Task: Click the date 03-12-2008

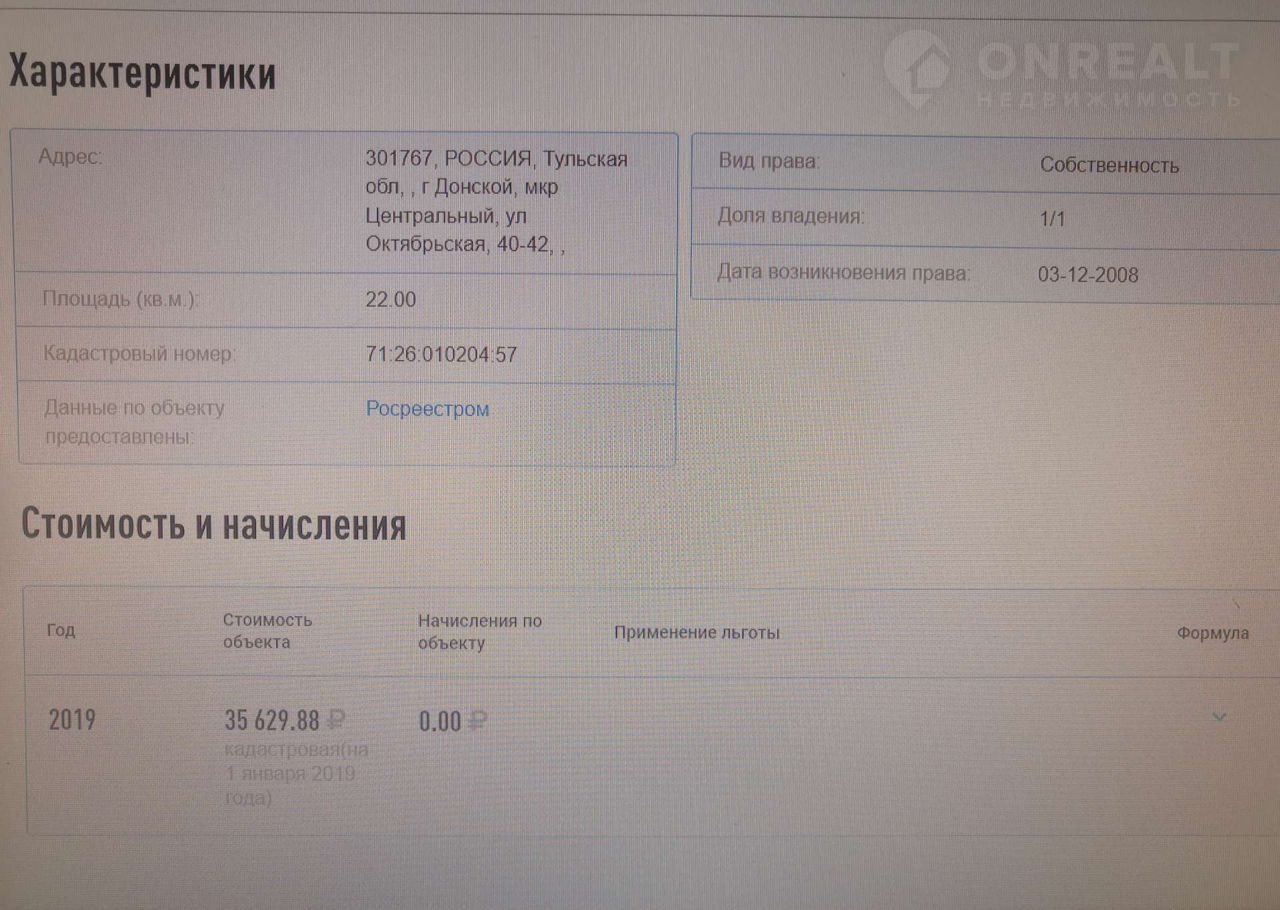Action: [1088, 275]
